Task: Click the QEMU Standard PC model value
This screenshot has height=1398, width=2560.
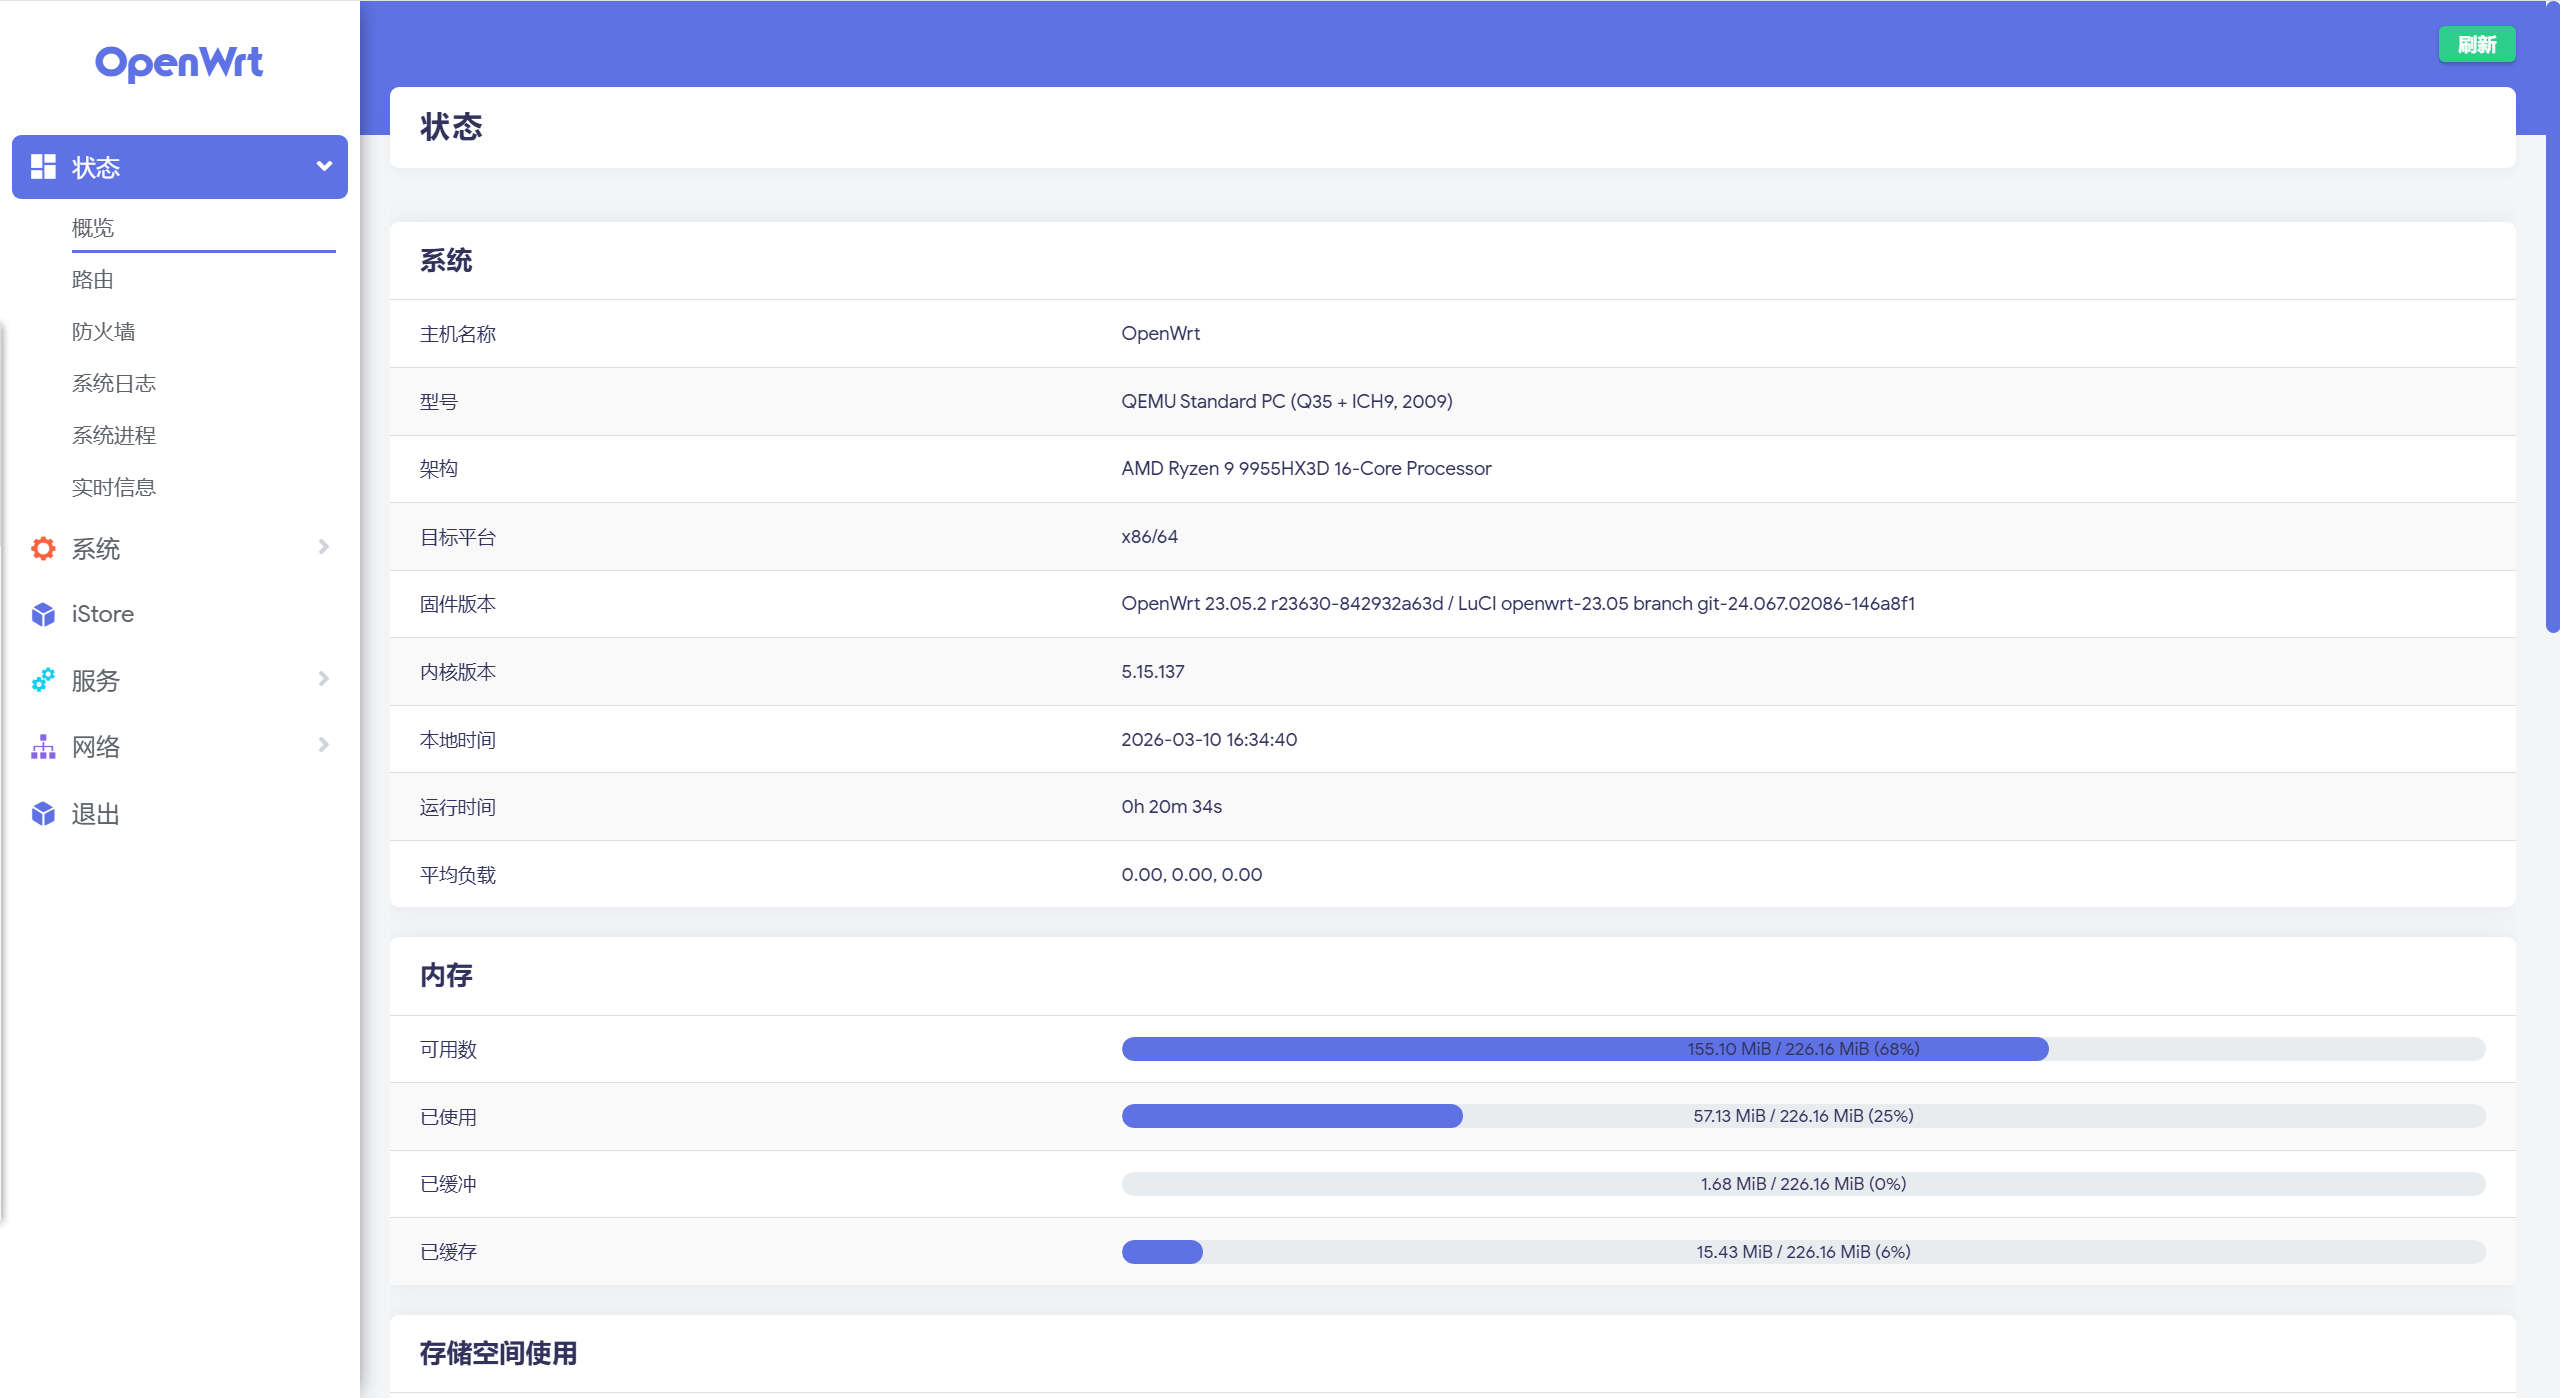Action: point(1287,401)
